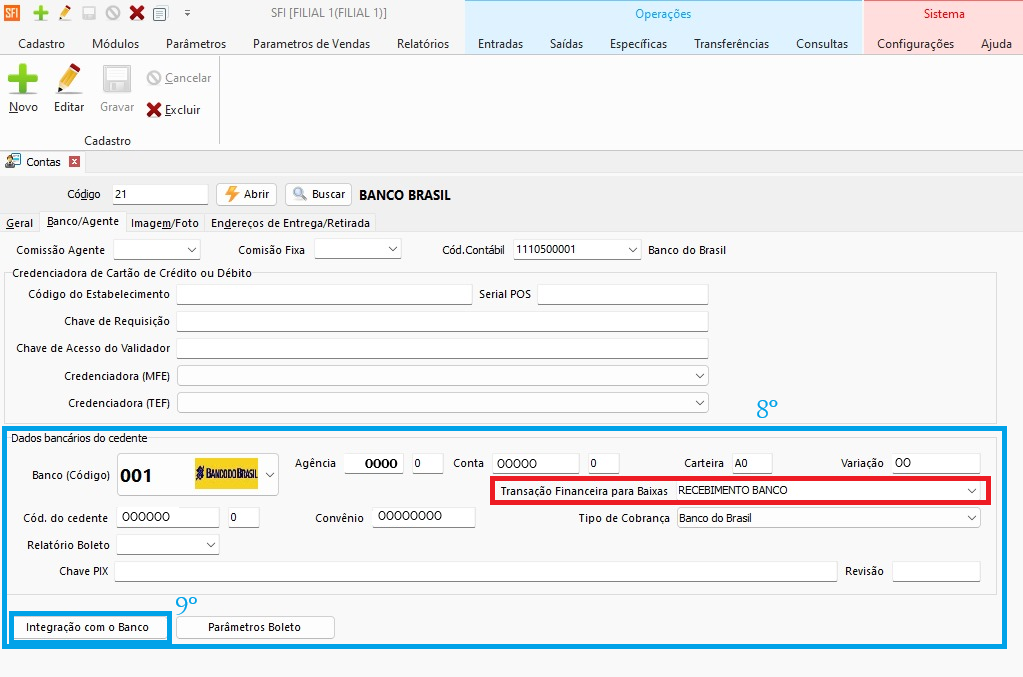Expand the Credenciadora (TEF) dropdown
Screen dimensions: 1023x677
[699, 403]
